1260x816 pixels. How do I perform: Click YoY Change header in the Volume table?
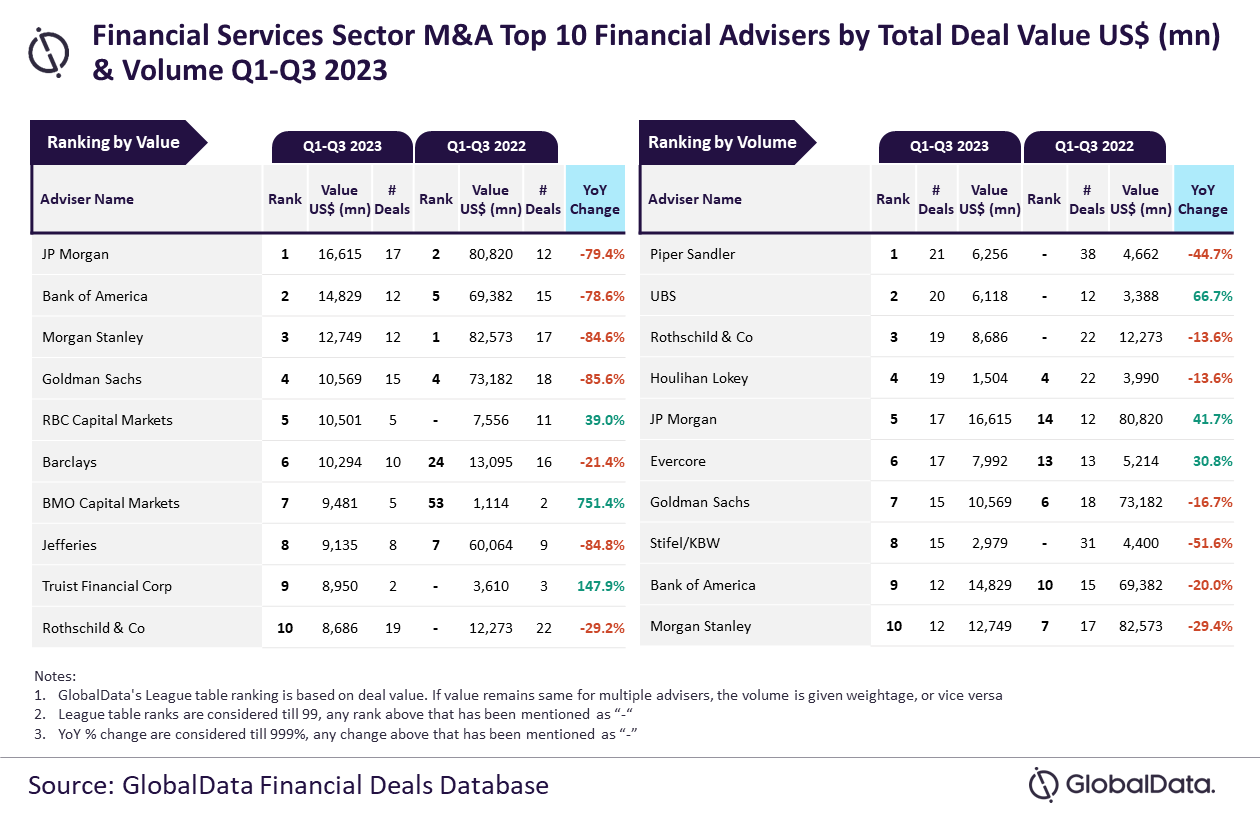(x=1202, y=199)
